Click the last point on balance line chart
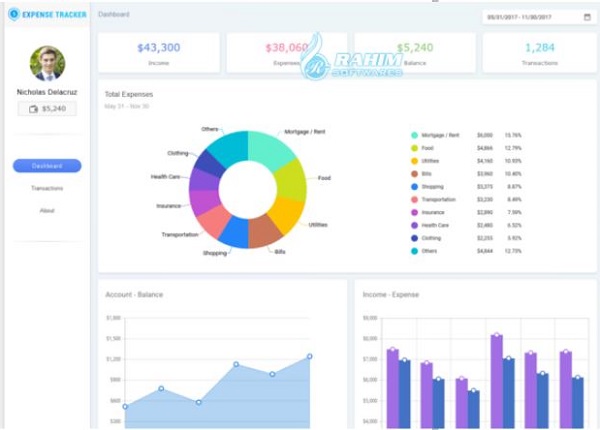 (310, 356)
